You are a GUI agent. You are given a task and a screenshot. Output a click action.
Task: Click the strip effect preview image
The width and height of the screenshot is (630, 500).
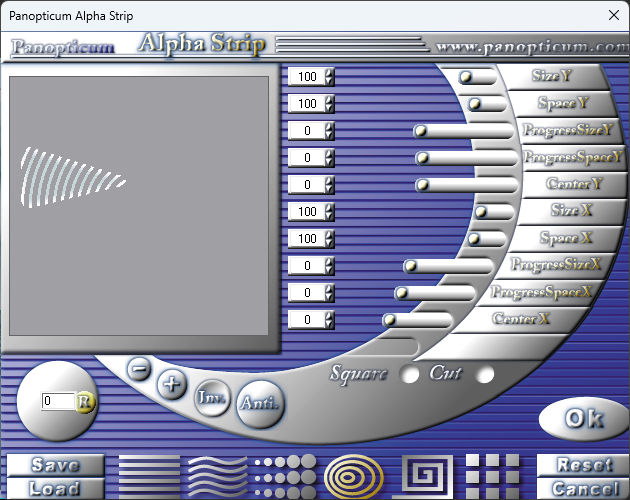point(139,206)
